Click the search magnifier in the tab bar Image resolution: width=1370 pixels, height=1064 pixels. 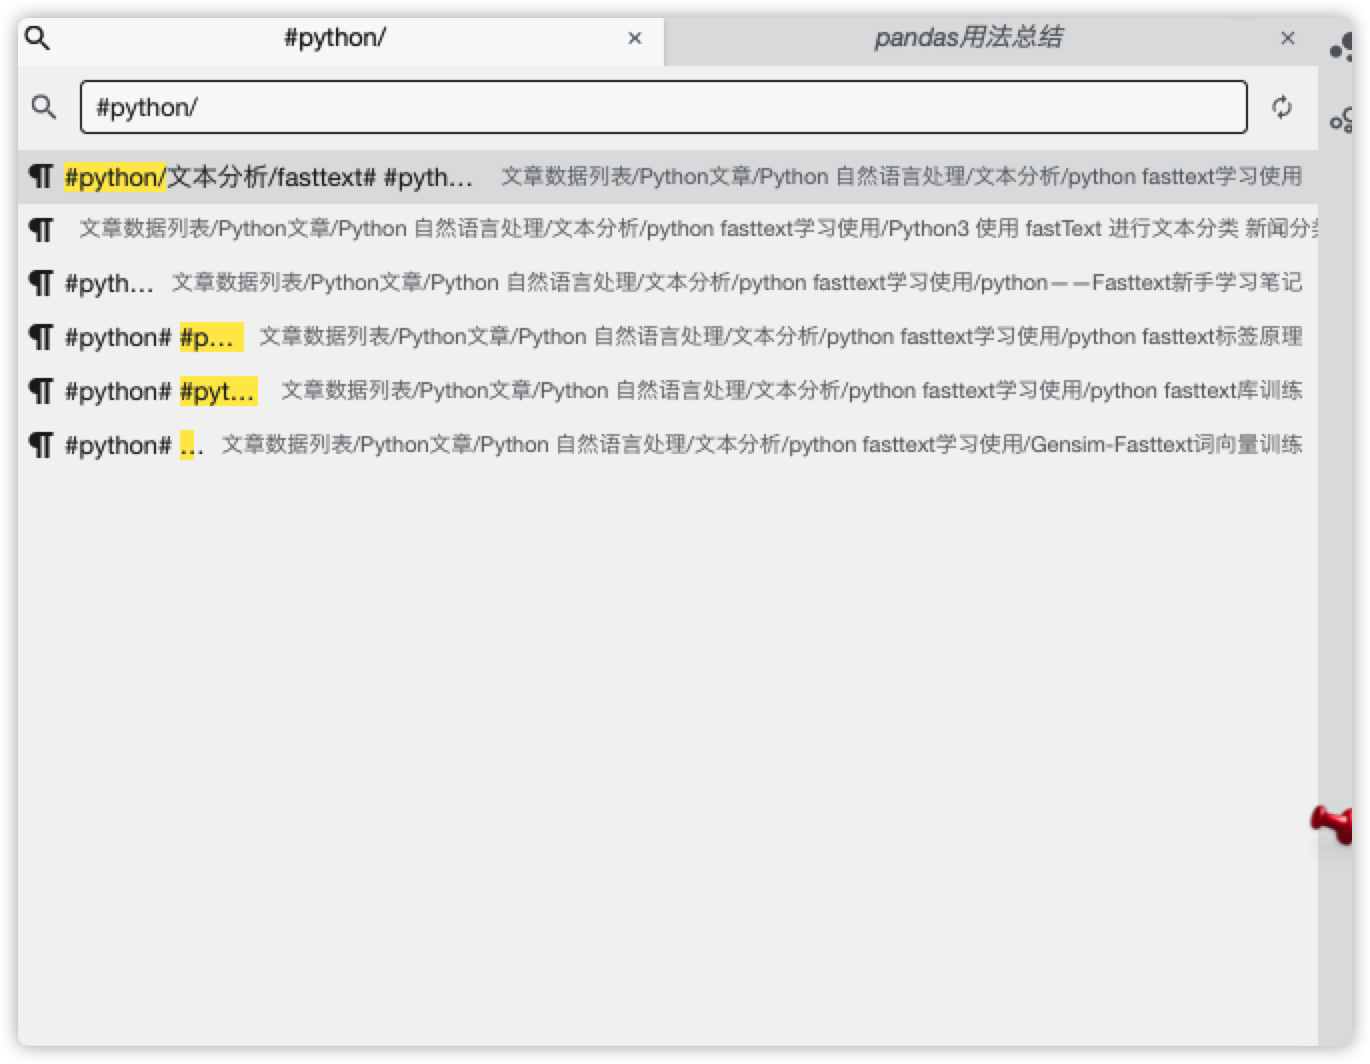[37, 38]
